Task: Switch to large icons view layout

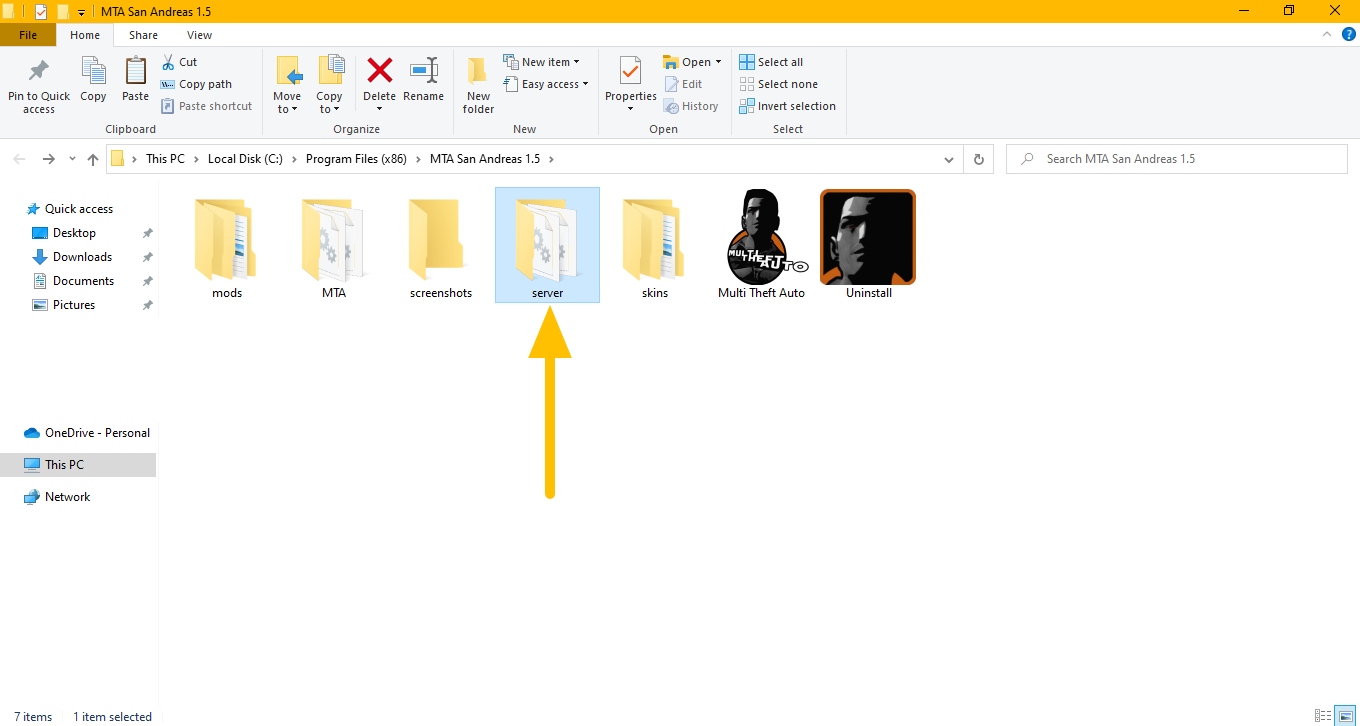Action: tap(1345, 716)
